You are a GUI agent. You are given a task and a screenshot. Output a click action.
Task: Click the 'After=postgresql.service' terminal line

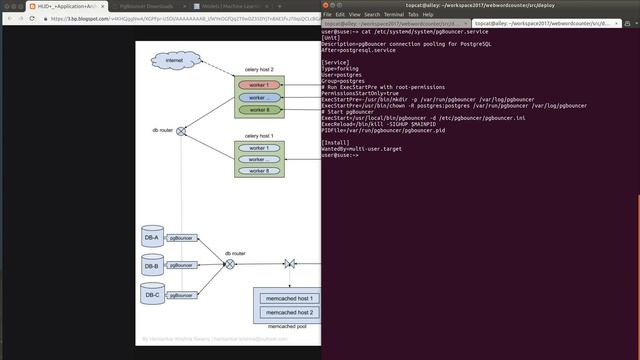pos(358,50)
